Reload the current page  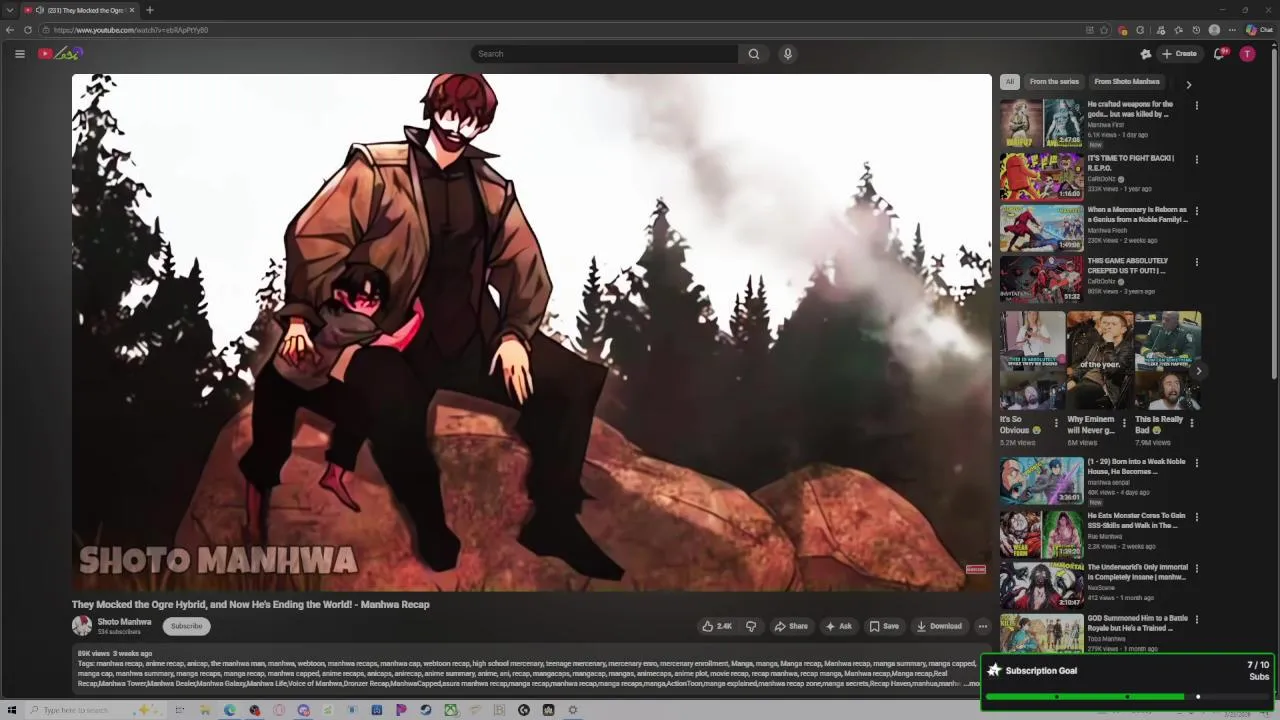27,30
